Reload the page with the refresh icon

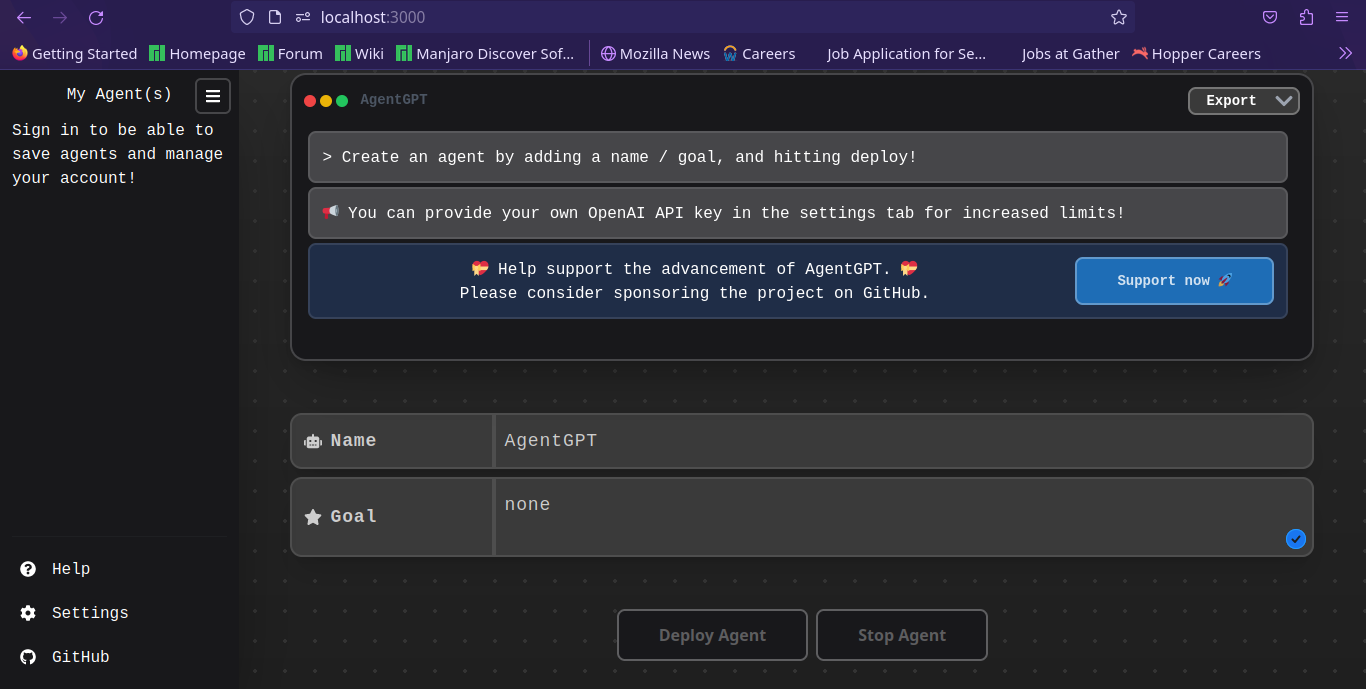coord(95,17)
